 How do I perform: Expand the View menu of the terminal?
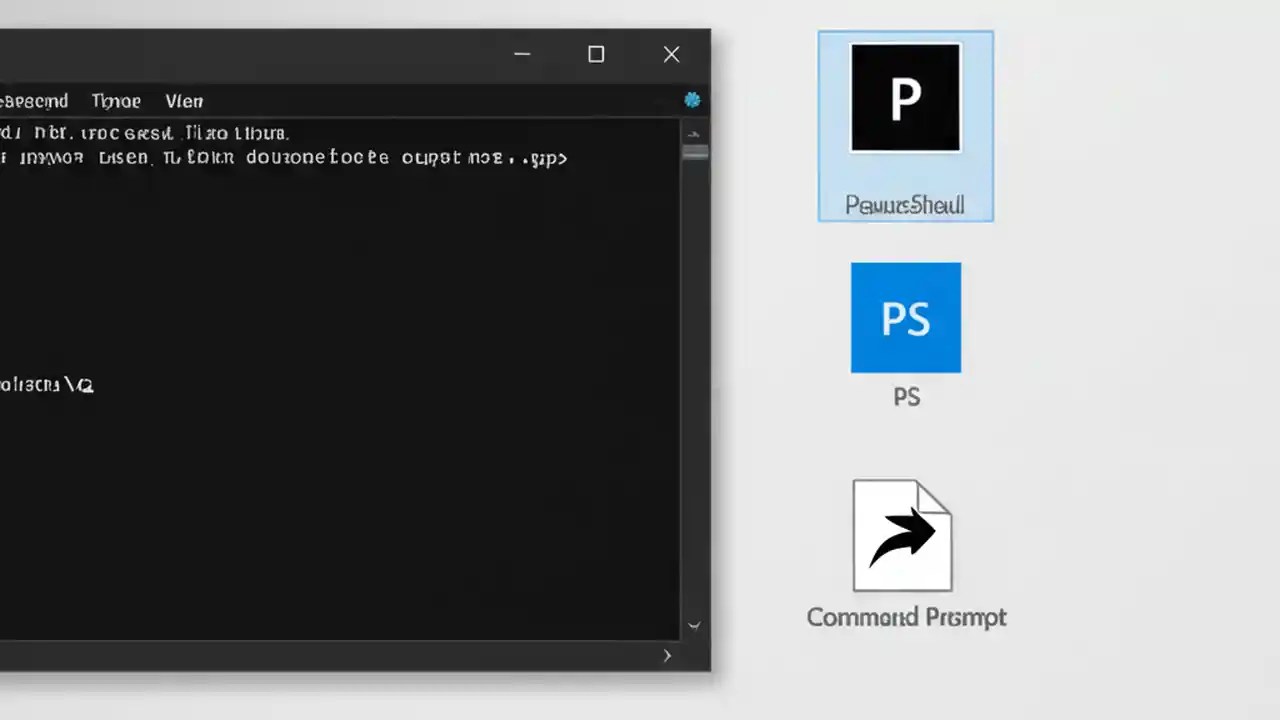point(184,100)
